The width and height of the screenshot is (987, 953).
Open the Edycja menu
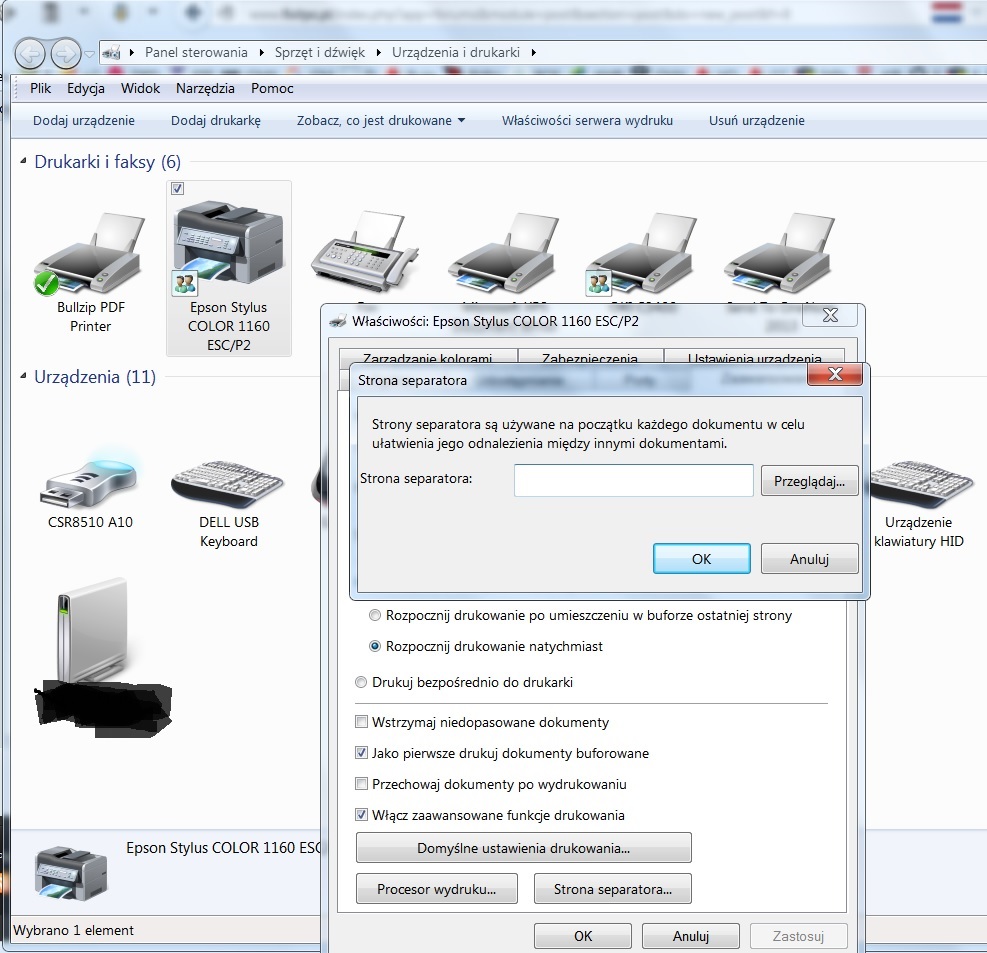point(86,88)
